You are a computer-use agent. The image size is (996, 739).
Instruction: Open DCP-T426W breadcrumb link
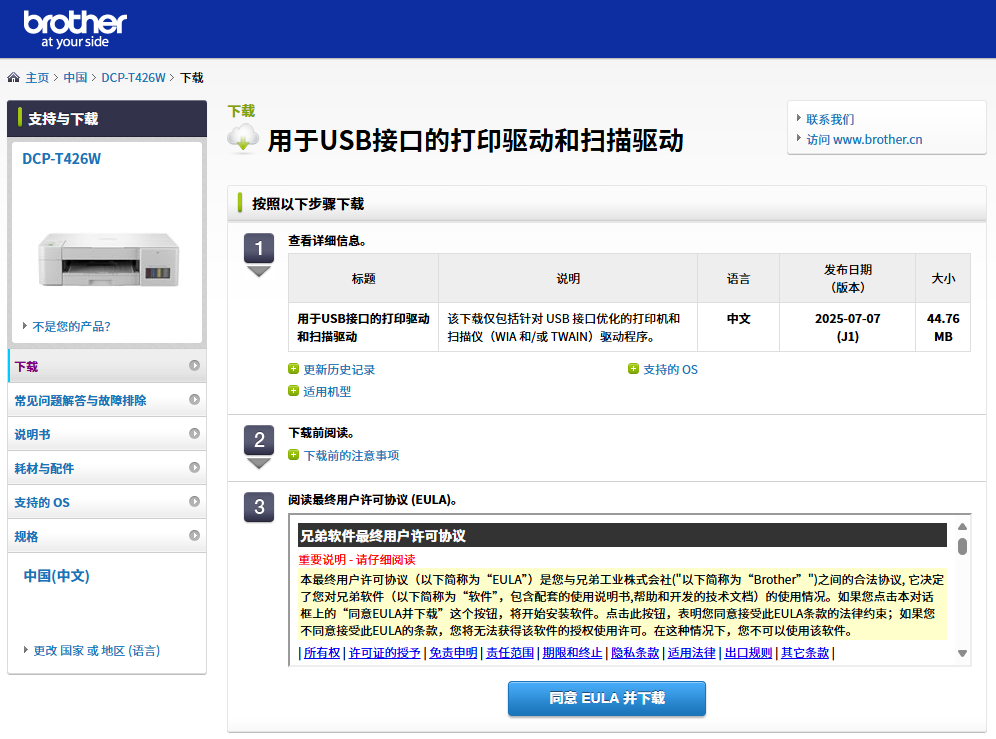click(x=133, y=78)
